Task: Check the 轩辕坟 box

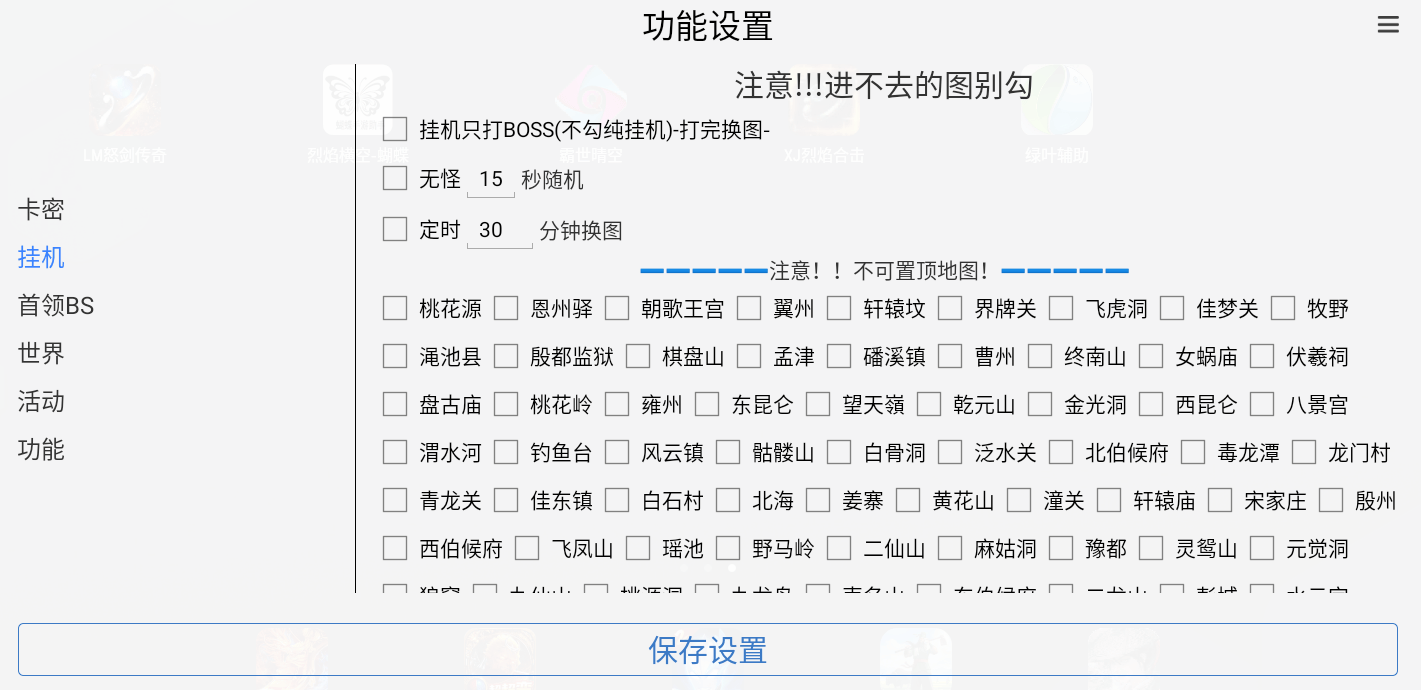Action: (839, 308)
